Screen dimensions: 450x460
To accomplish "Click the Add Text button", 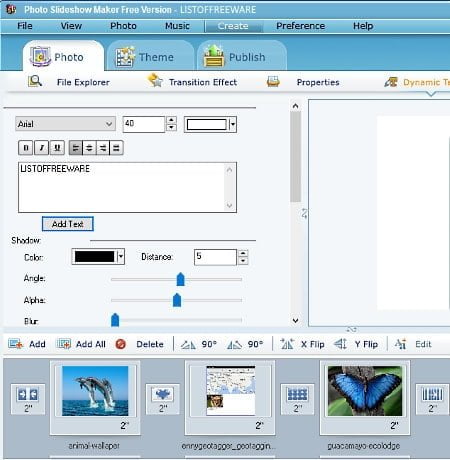I will [68, 224].
